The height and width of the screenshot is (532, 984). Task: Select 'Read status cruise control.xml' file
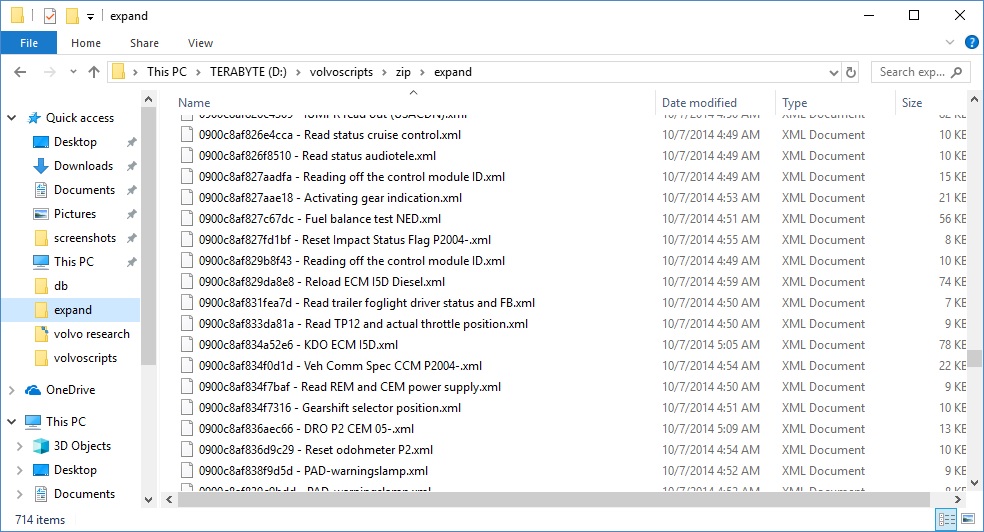(x=329, y=135)
